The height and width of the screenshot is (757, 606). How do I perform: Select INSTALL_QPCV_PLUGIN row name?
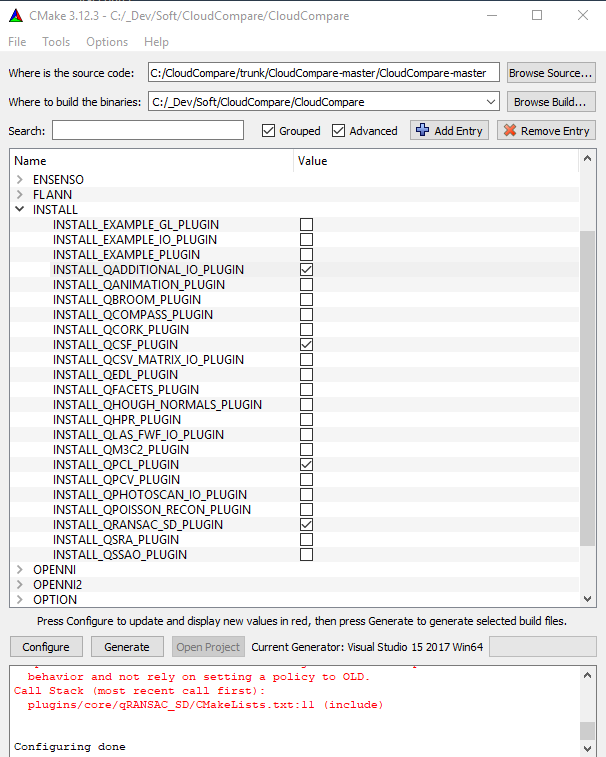[116, 479]
